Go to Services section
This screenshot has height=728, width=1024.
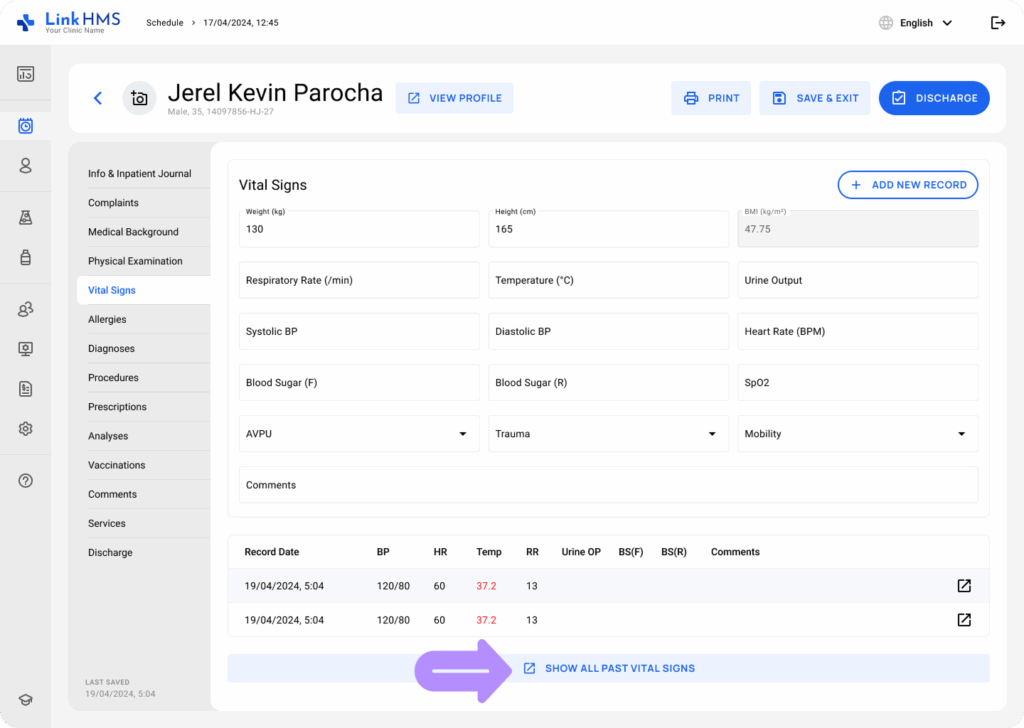tap(106, 523)
